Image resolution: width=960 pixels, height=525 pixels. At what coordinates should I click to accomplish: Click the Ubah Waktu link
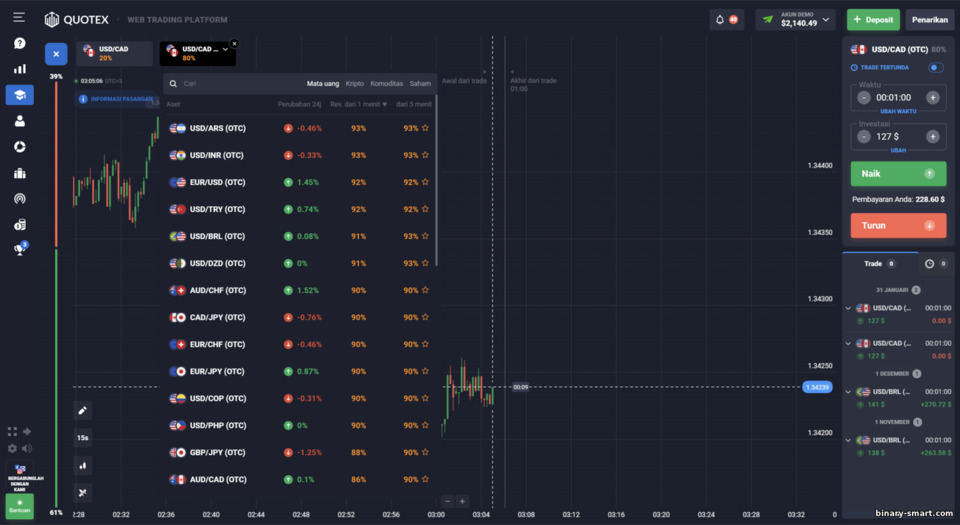point(898,111)
